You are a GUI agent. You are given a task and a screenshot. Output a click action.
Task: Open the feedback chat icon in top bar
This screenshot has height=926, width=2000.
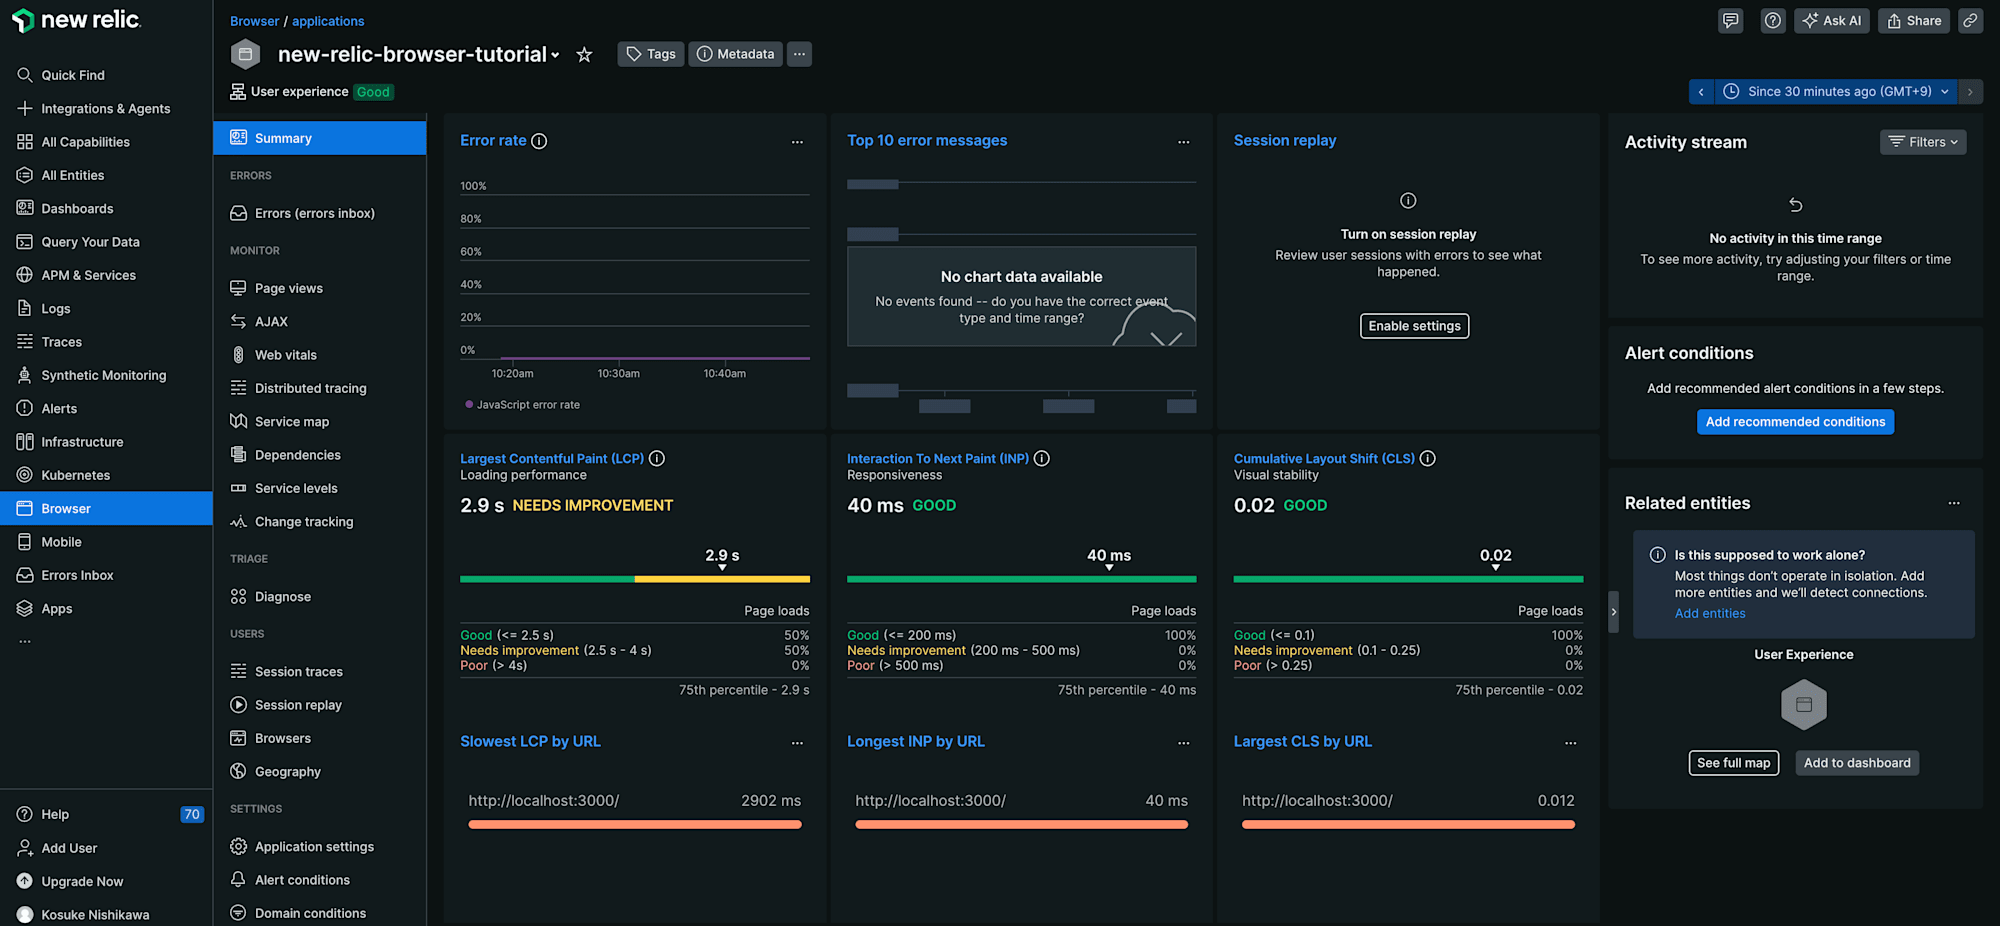coord(1730,20)
